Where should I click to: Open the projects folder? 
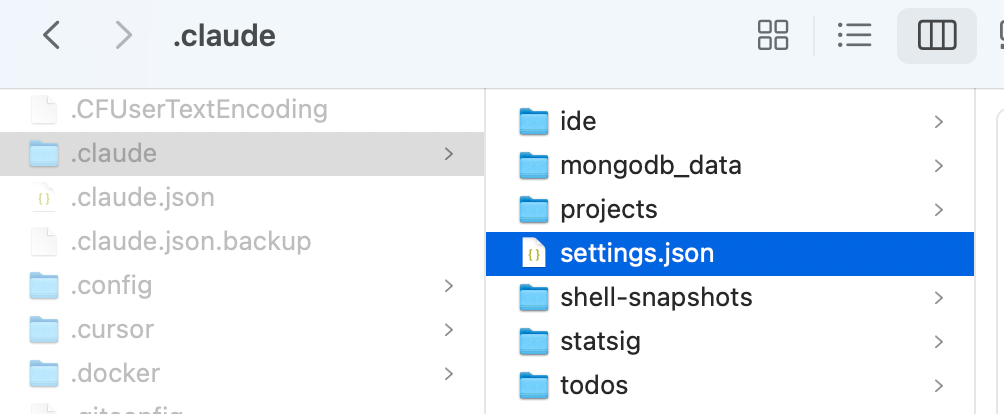click(609, 210)
